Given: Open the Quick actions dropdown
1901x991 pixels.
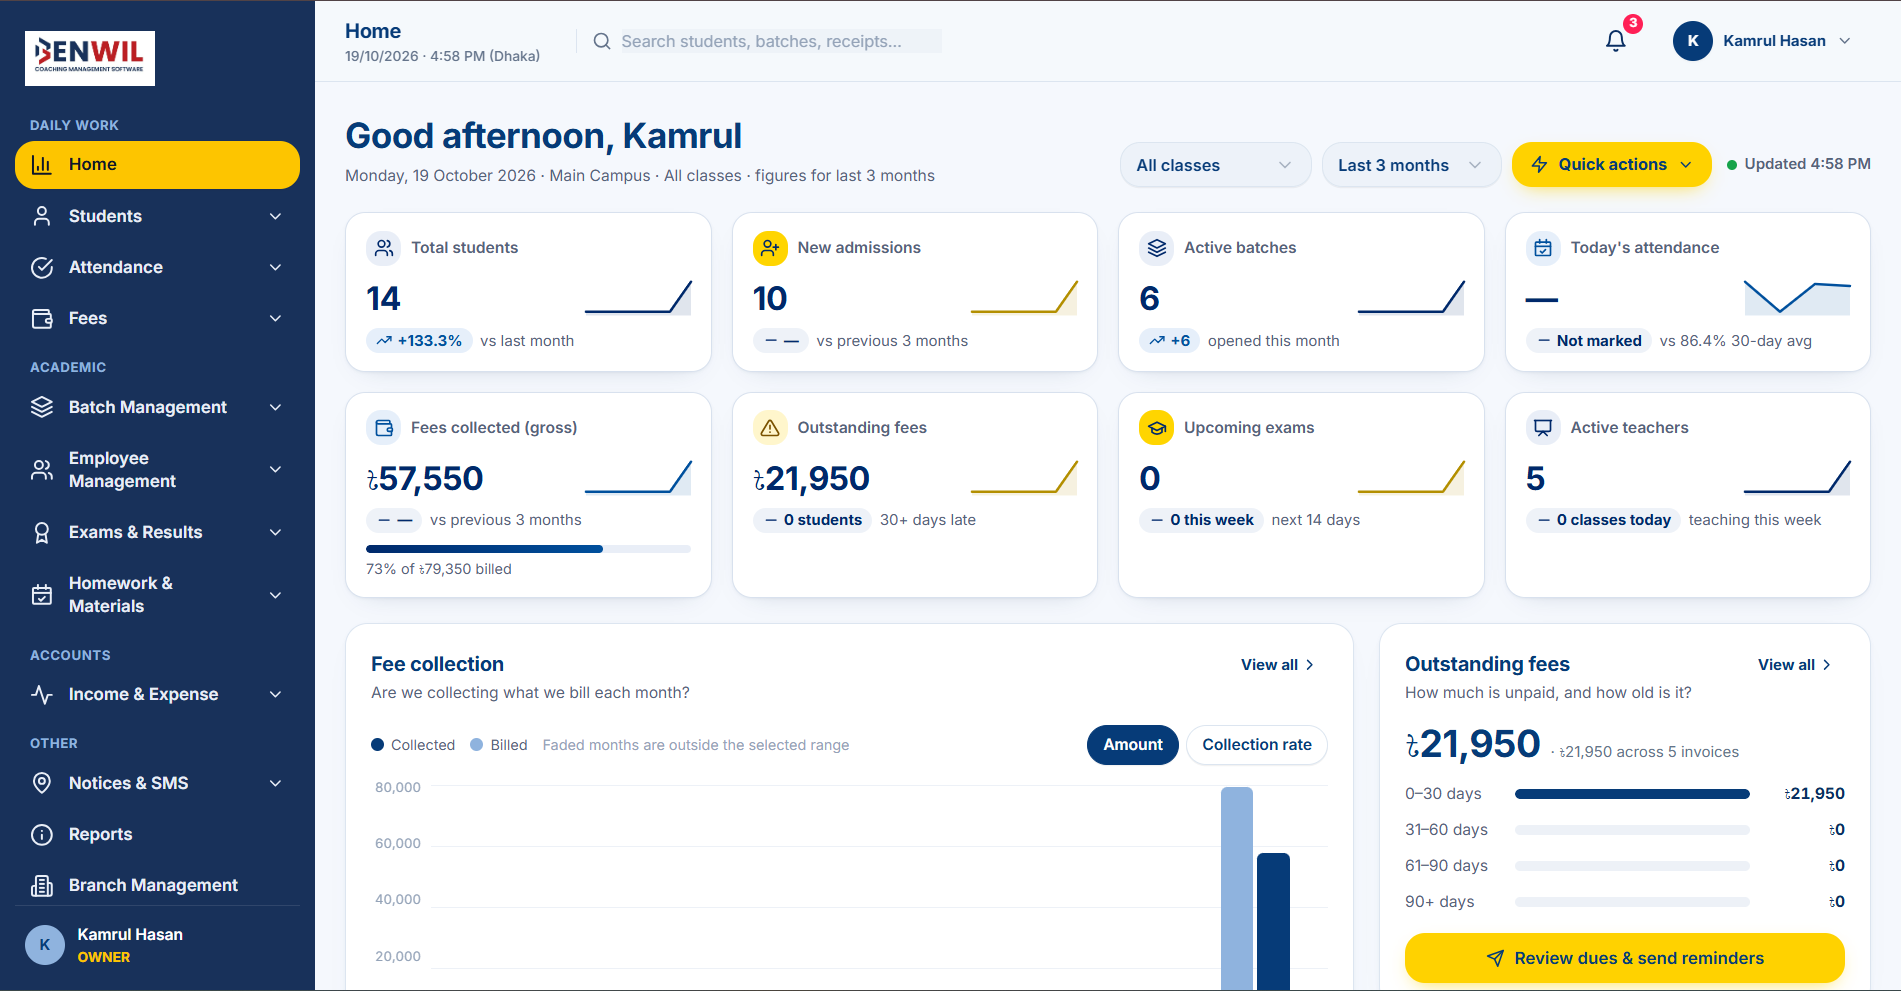Looking at the screenshot, I should point(1611,164).
